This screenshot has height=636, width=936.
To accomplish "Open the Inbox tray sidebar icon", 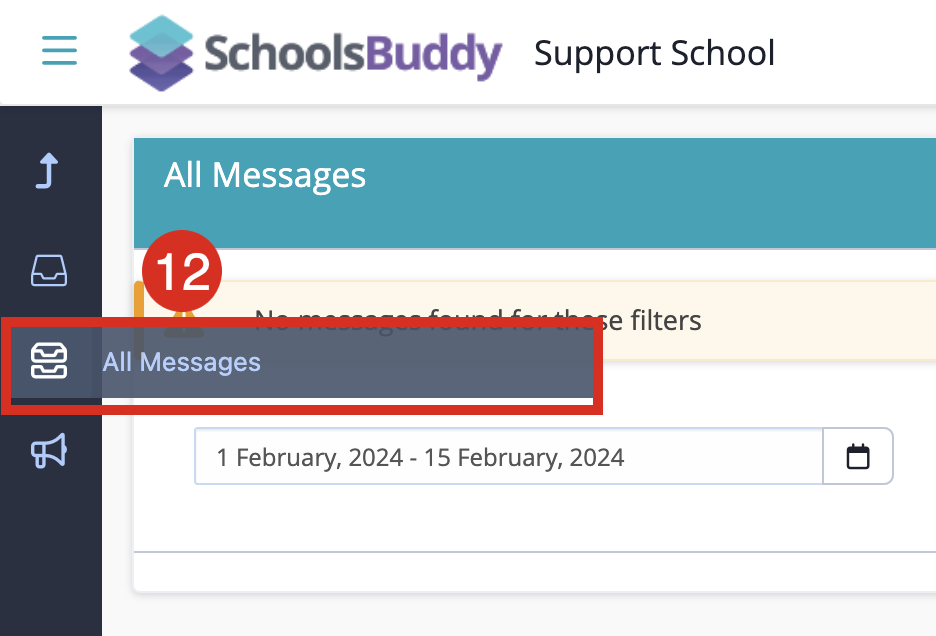I will [49, 270].
